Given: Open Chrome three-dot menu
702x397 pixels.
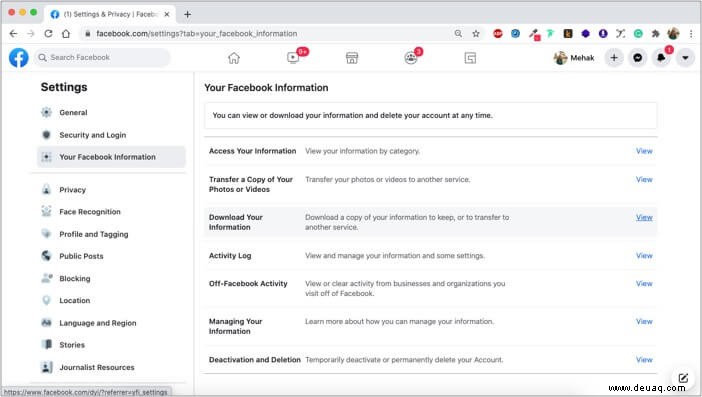Looking at the screenshot, I should (x=691, y=34).
